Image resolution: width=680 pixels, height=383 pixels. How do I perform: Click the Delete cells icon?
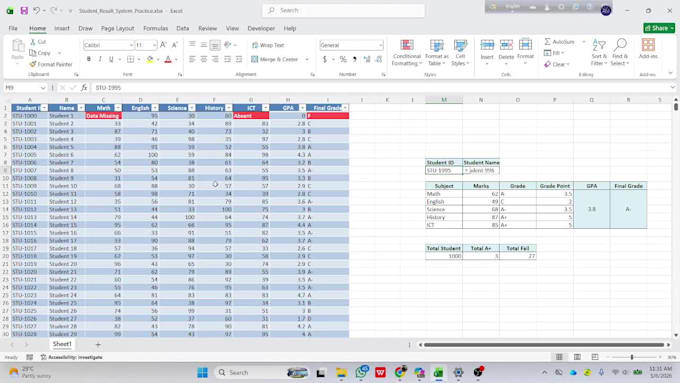coord(506,45)
